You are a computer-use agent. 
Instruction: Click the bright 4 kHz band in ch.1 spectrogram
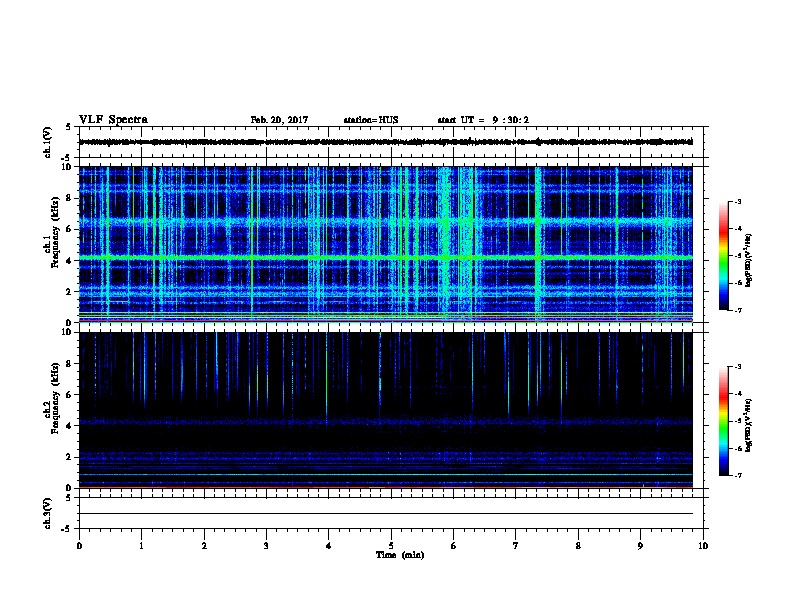click(x=386, y=258)
